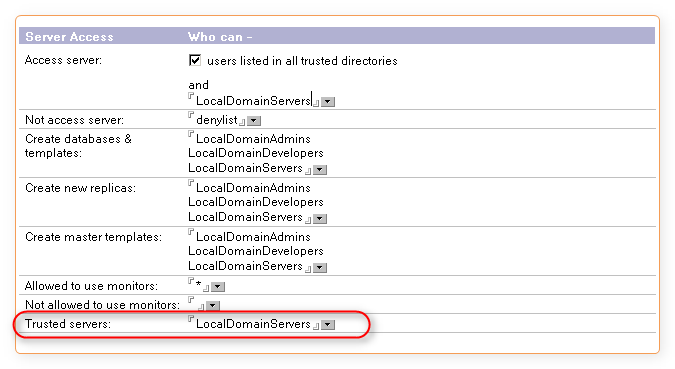
Task: Open Not access server dropdown arrow
Action: (254, 121)
